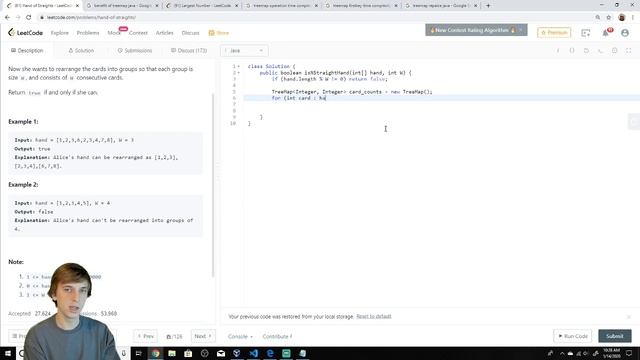Expand the Console panel dropdown
The width and height of the screenshot is (640, 360).
pyautogui.click(x=240, y=336)
